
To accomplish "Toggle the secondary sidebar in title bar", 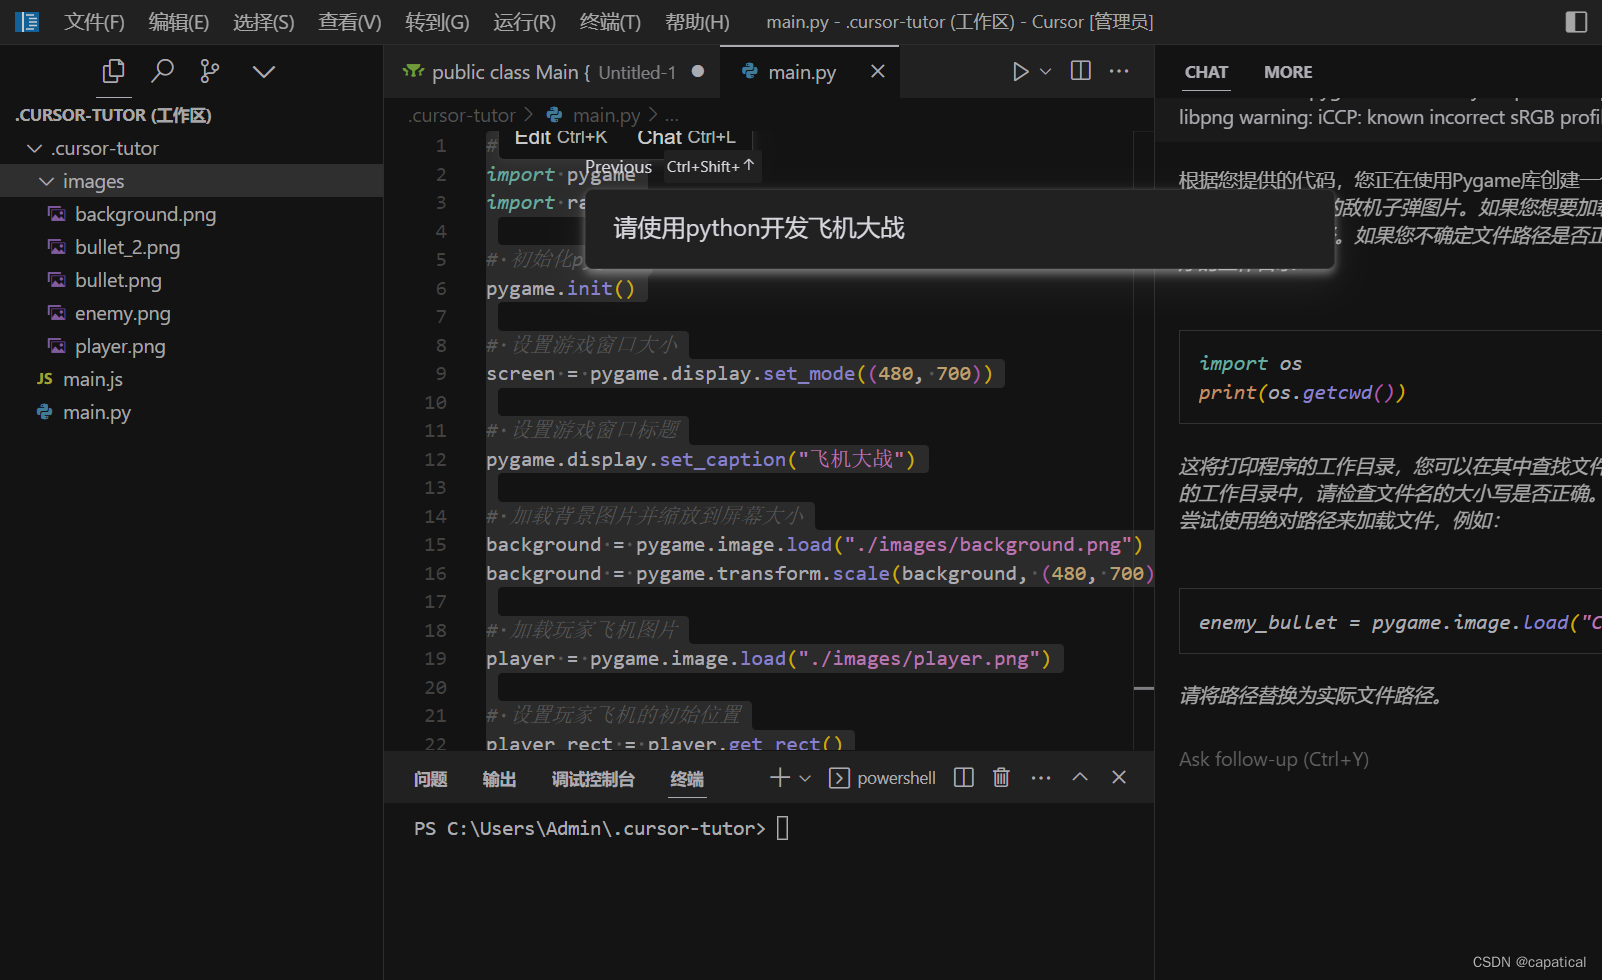I will point(1576,21).
